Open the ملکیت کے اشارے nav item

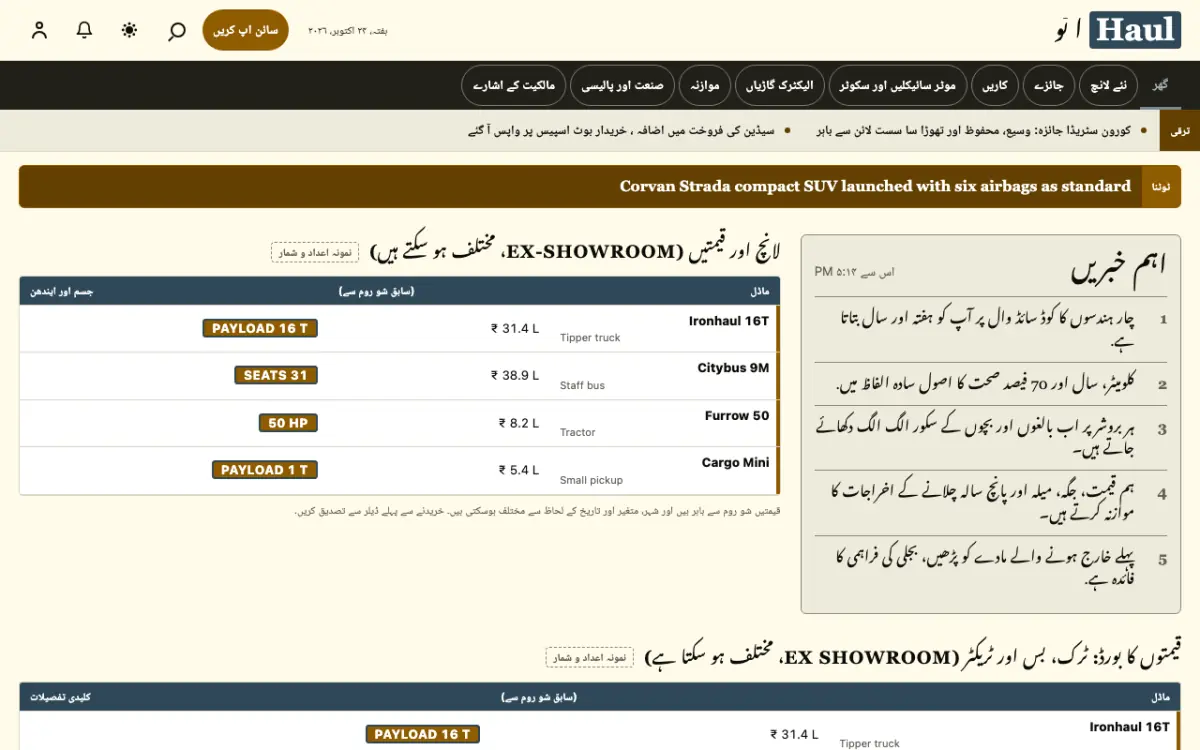point(514,86)
